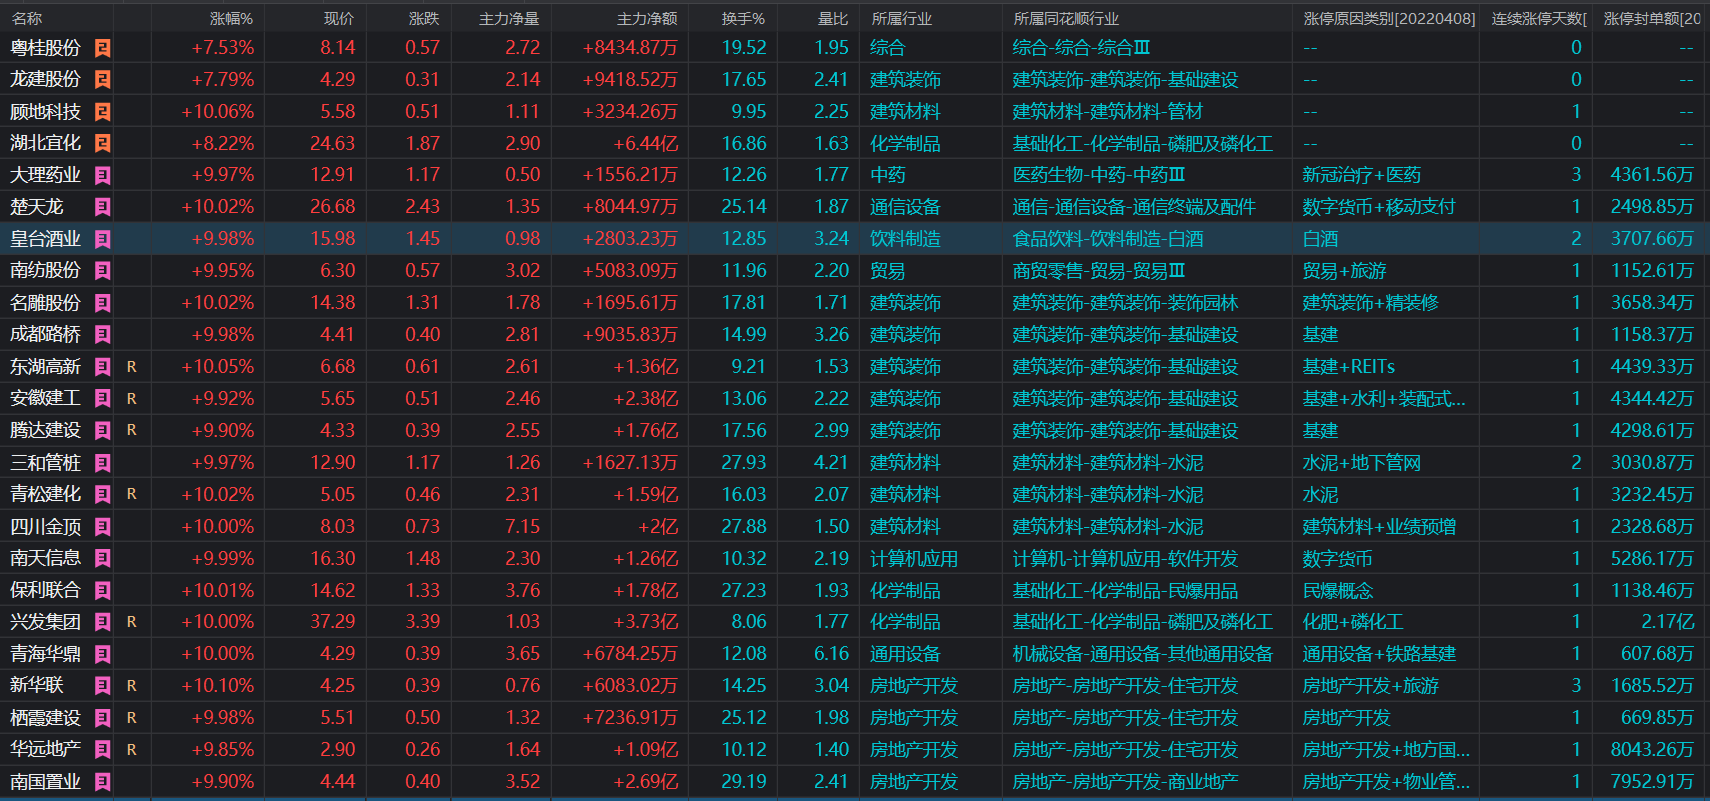This screenshot has width=1710, height=801.
Task: Click the orange note icon beside 龙建股份
Action: [102, 80]
